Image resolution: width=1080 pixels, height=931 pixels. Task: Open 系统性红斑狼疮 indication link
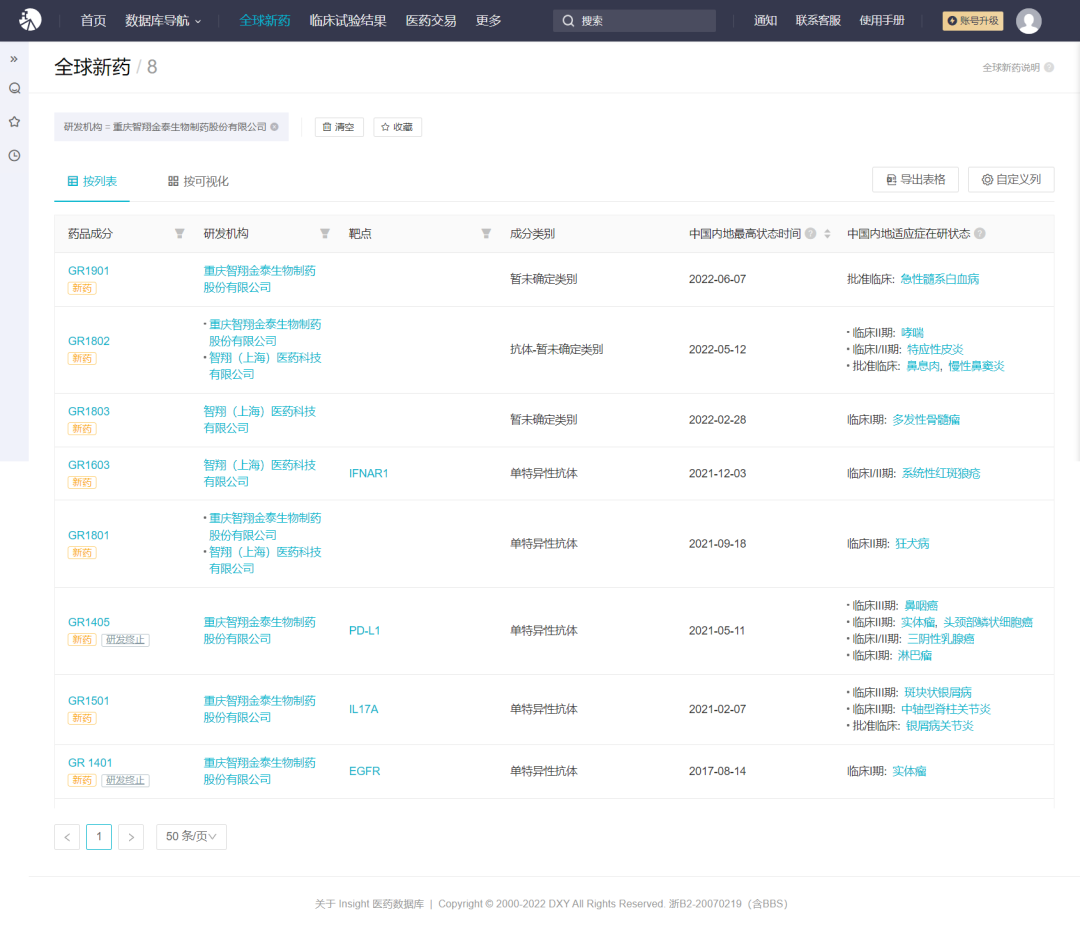point(941,473)
